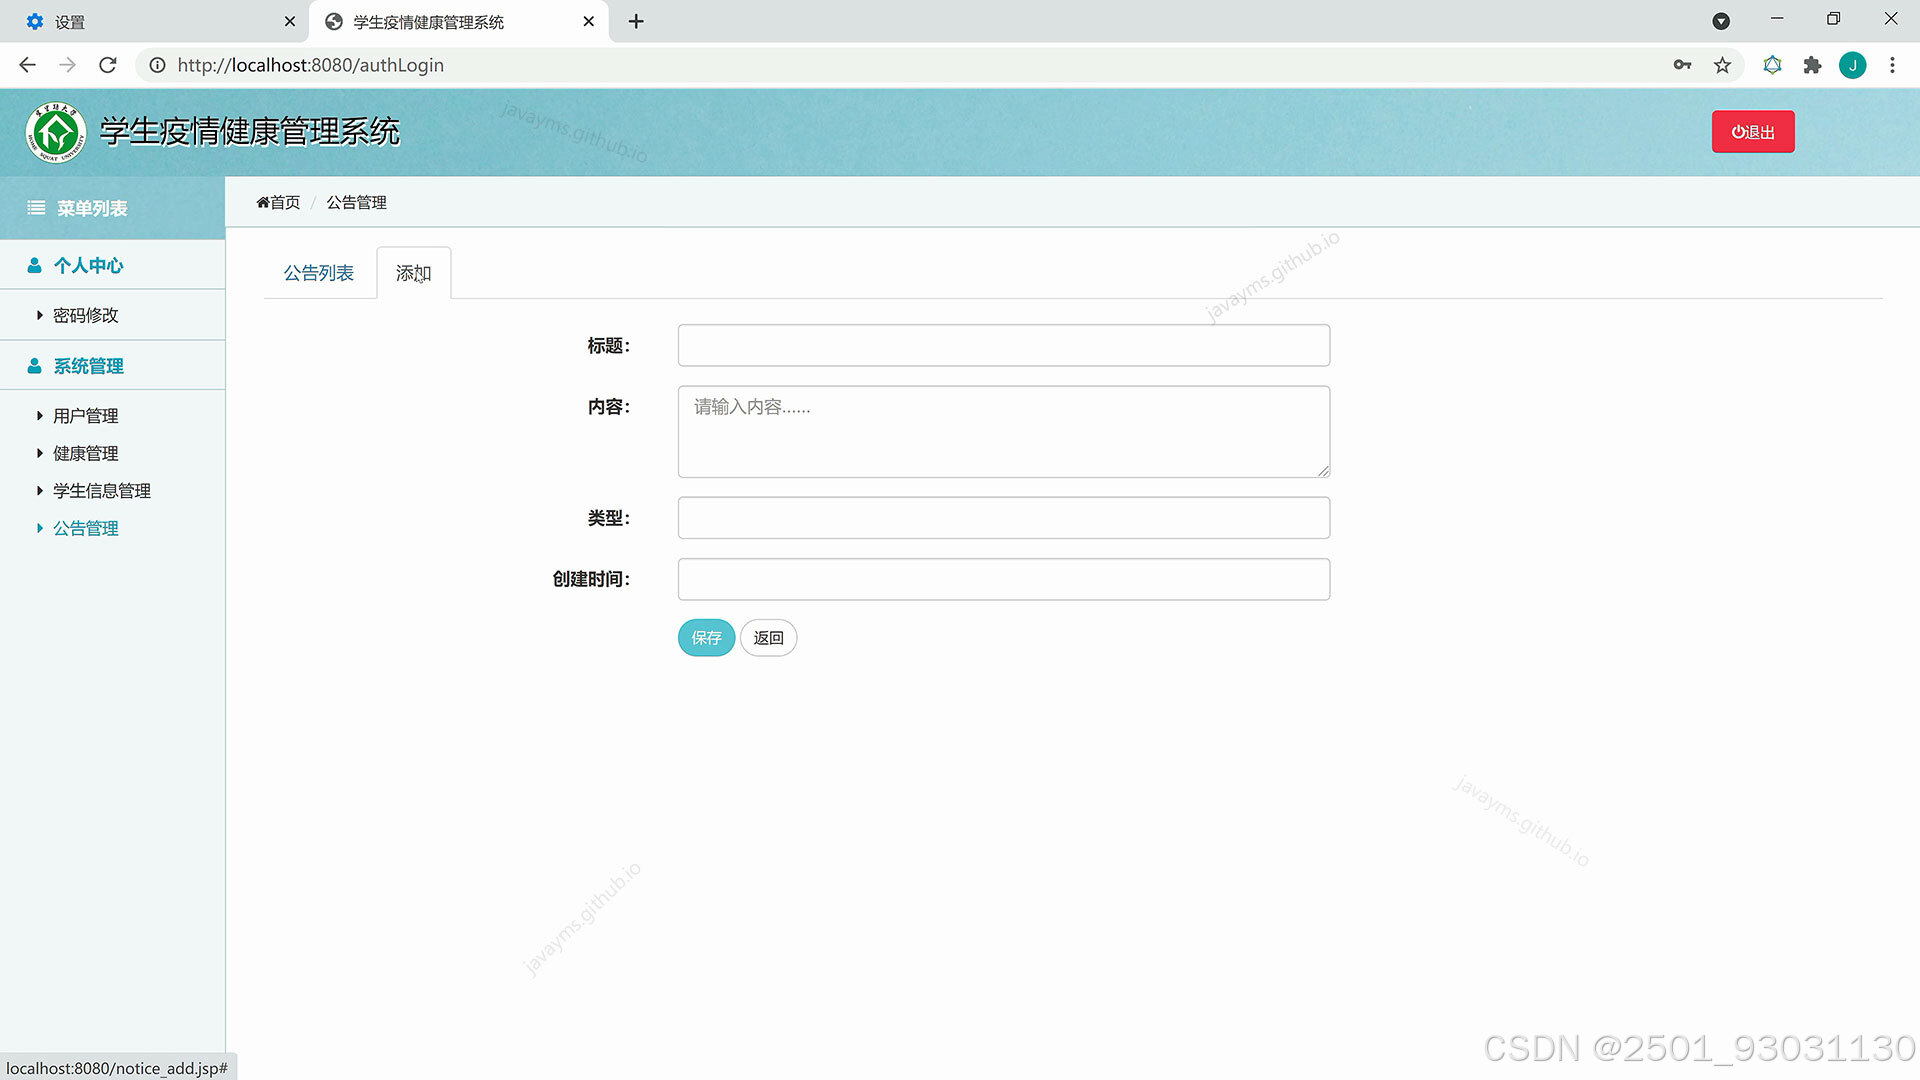Image resolution: width=1920 pixels, height=1080 pixels.
Task: Expand the 个人中心 section heading
Action: (88, 265)
